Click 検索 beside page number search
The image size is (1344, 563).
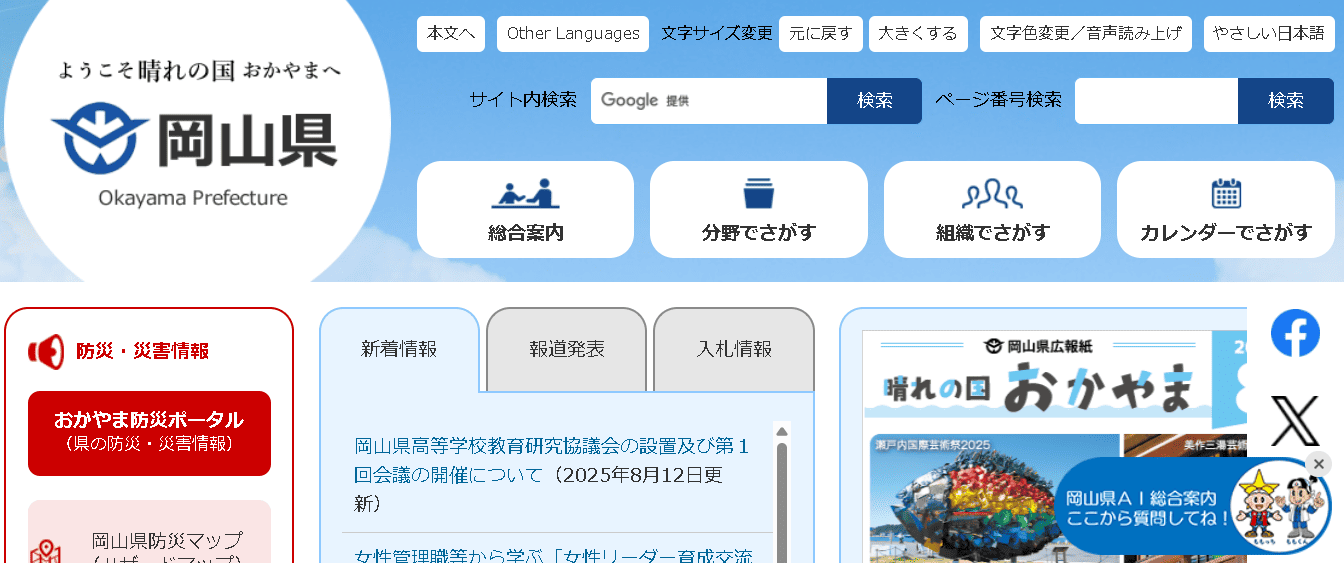pos(1286,101)
